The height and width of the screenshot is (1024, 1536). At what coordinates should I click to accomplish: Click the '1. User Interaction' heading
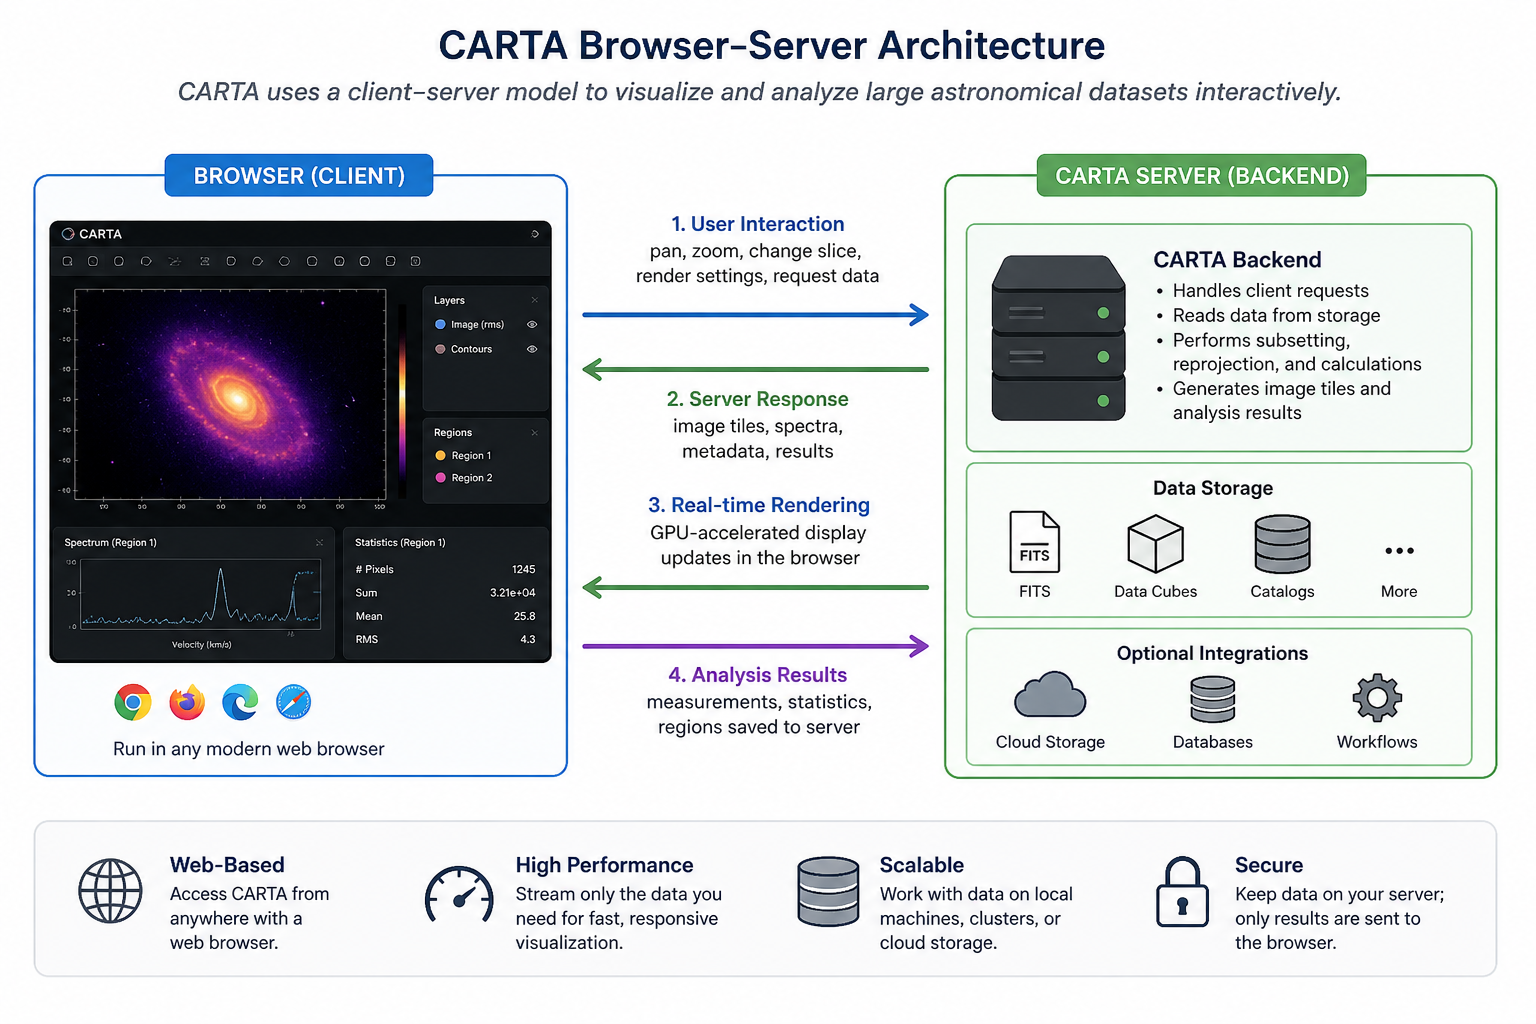(x=758, y=224)
